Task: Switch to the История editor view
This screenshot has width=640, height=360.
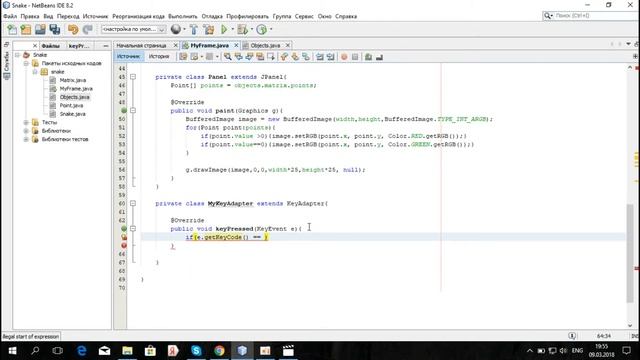Action: pyautogui.click(x=159, y=56)
